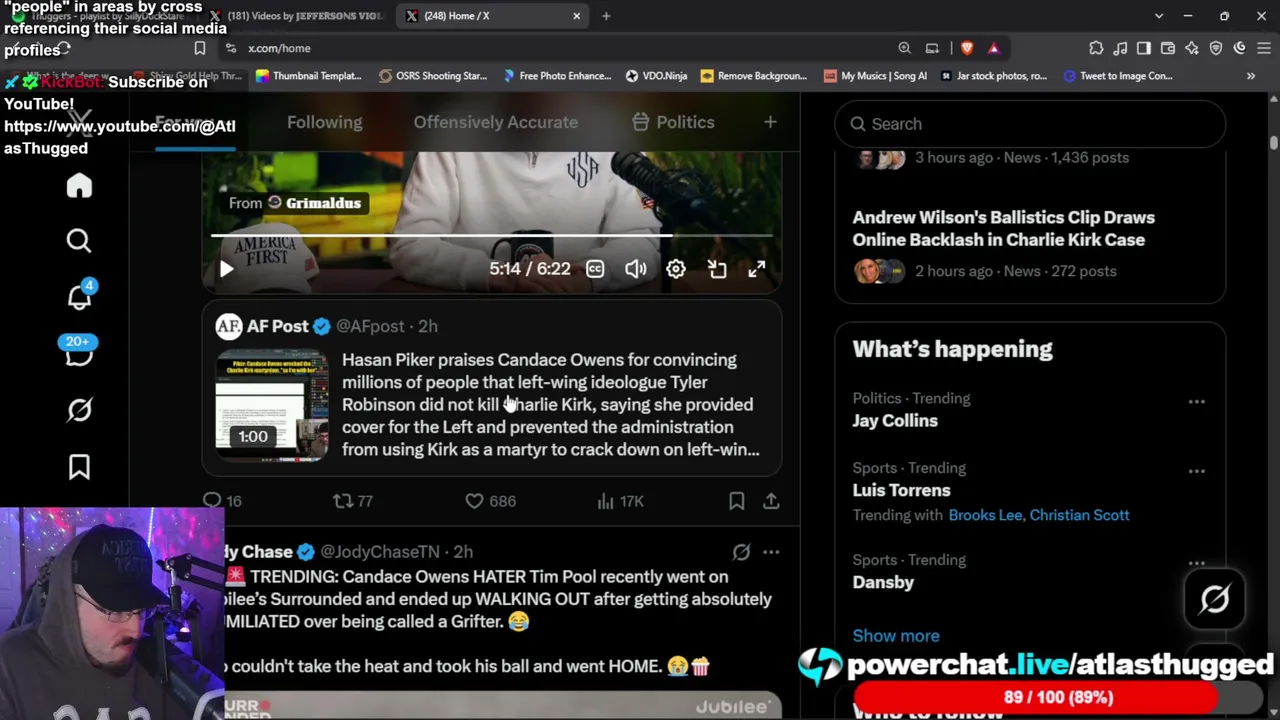1280x720 pixels.
Task: Open the Dansby trending topic
Action: click(x=883, y=582)
